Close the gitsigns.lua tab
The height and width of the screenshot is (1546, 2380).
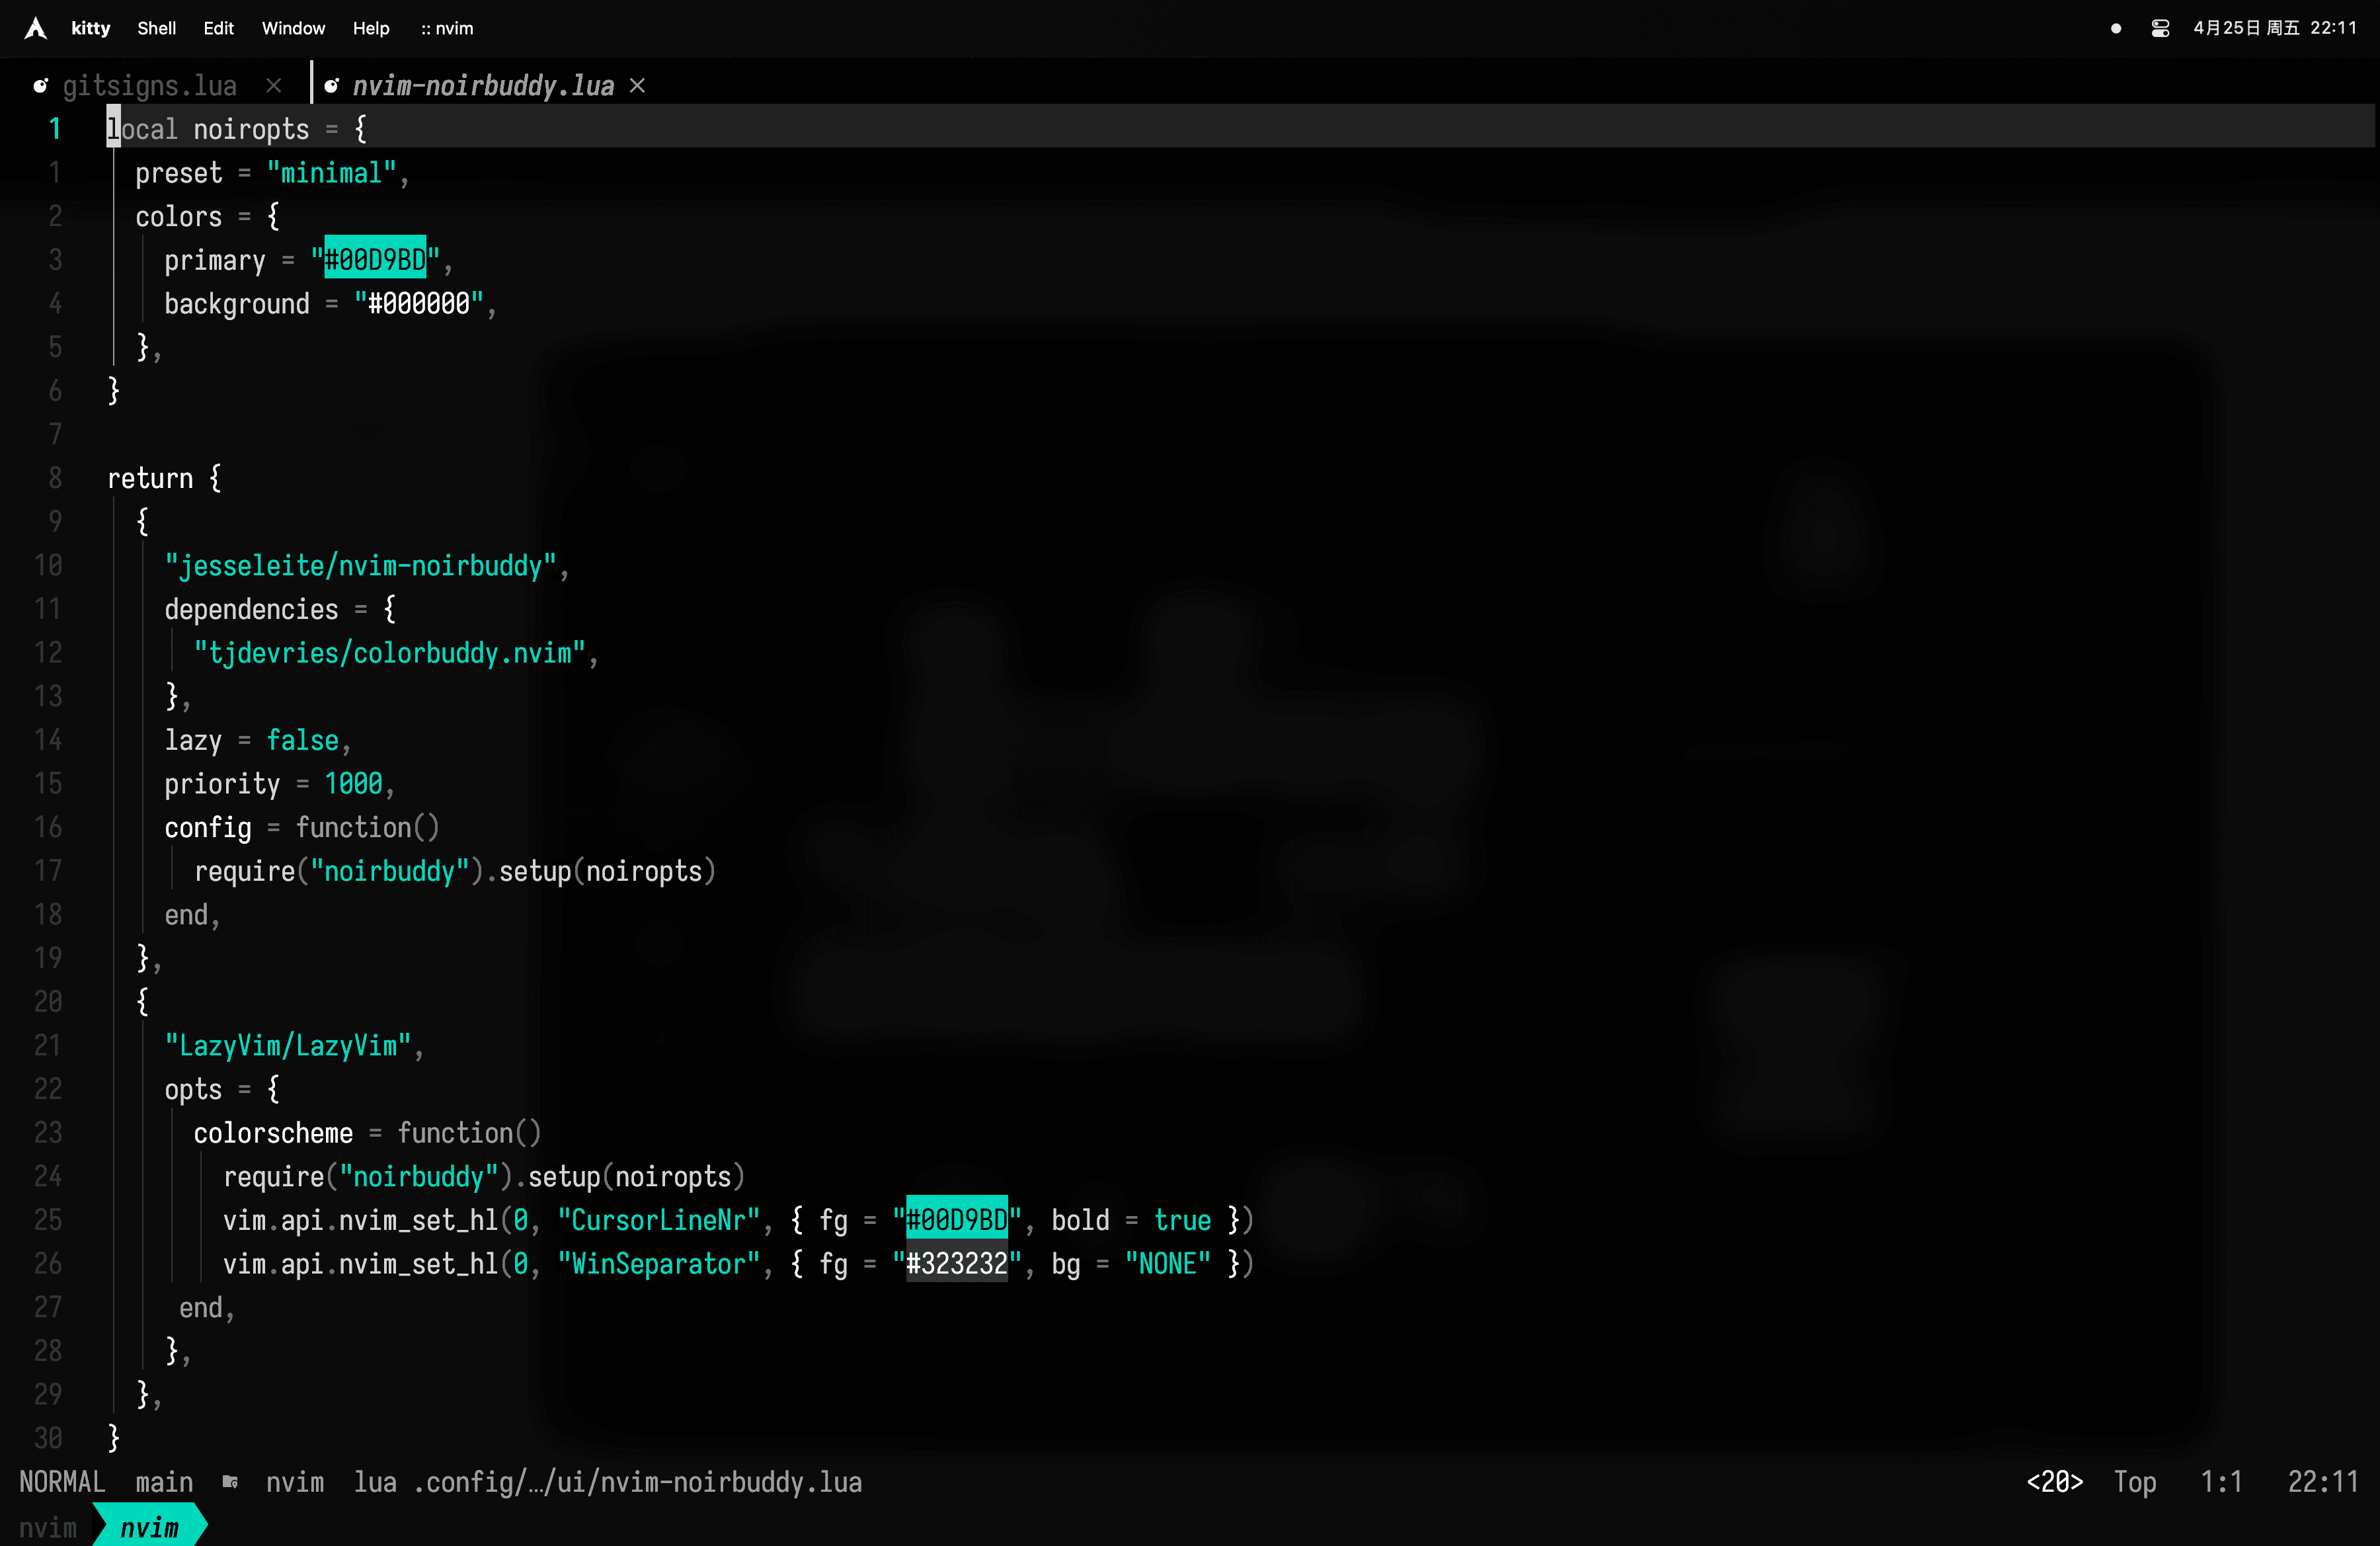tap(274, 86)
